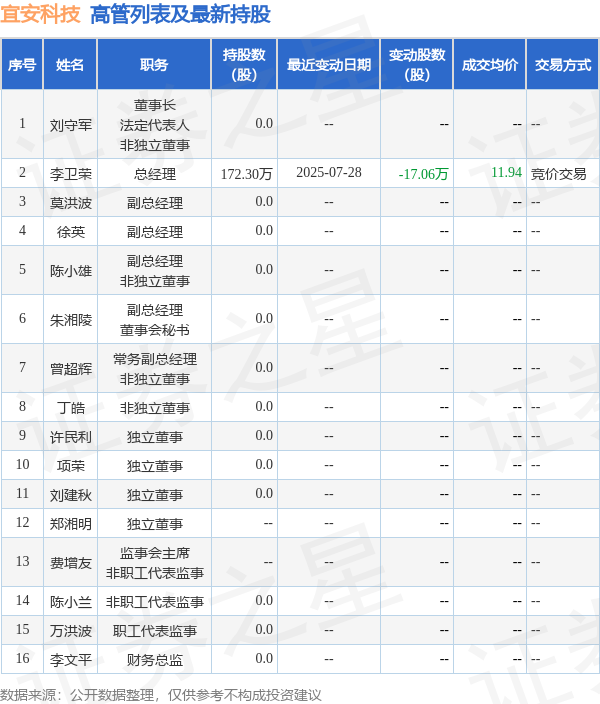600x704 pixels.
Task: Click the 172.30万 shareholding value
Action: click(247, 174)
